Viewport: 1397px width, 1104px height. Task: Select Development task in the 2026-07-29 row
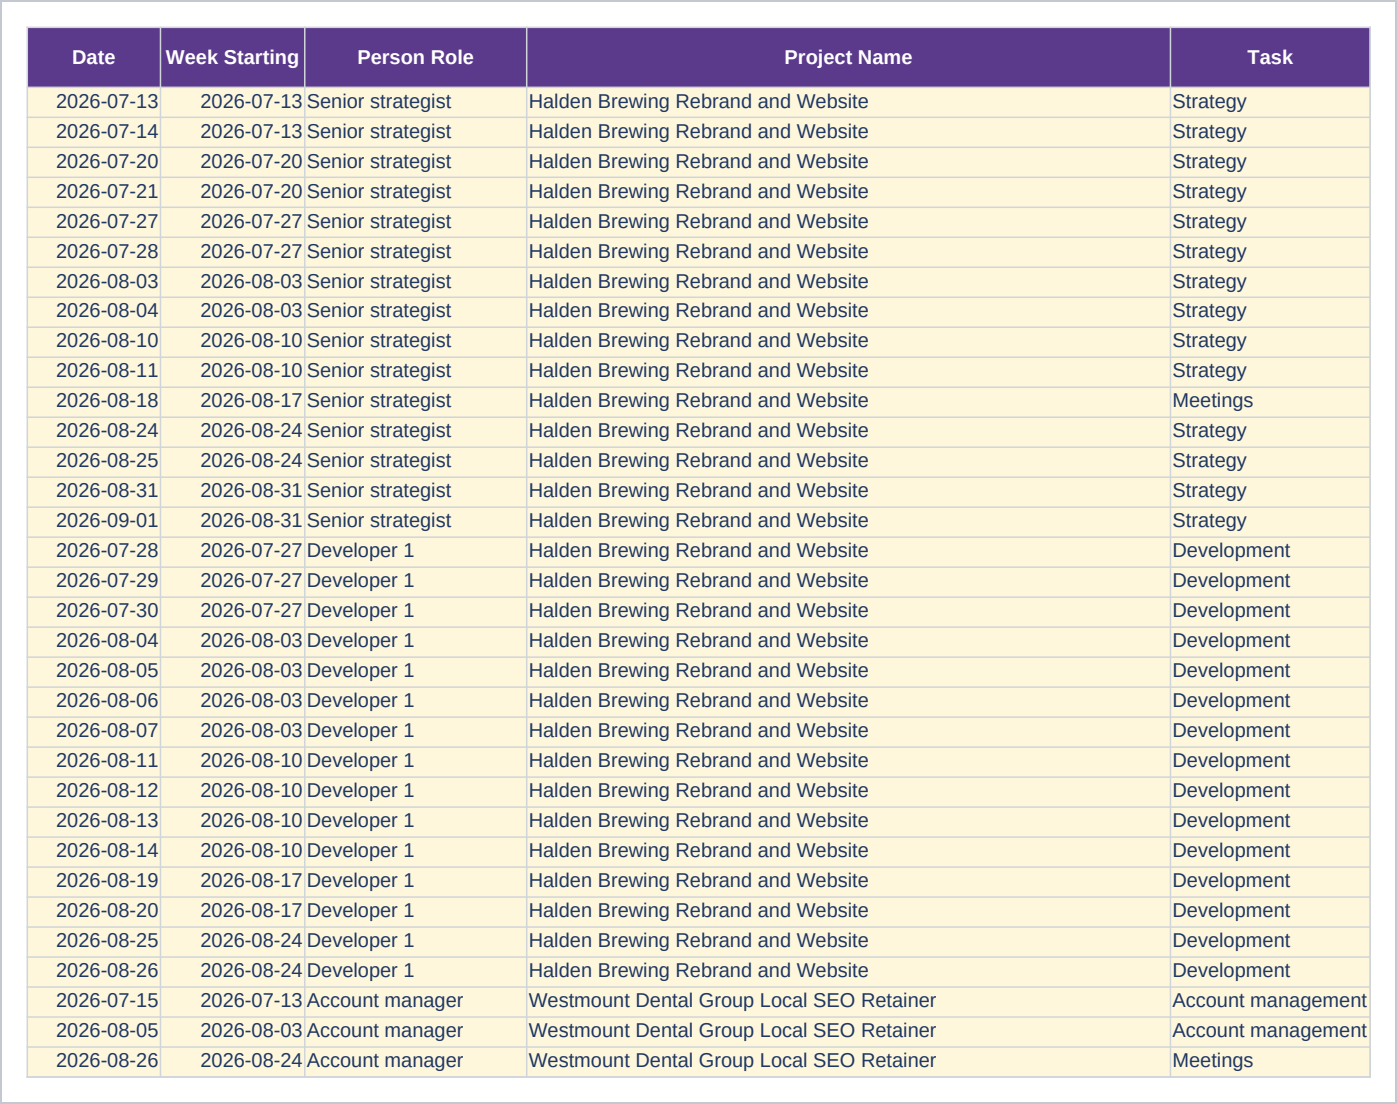1270,581
